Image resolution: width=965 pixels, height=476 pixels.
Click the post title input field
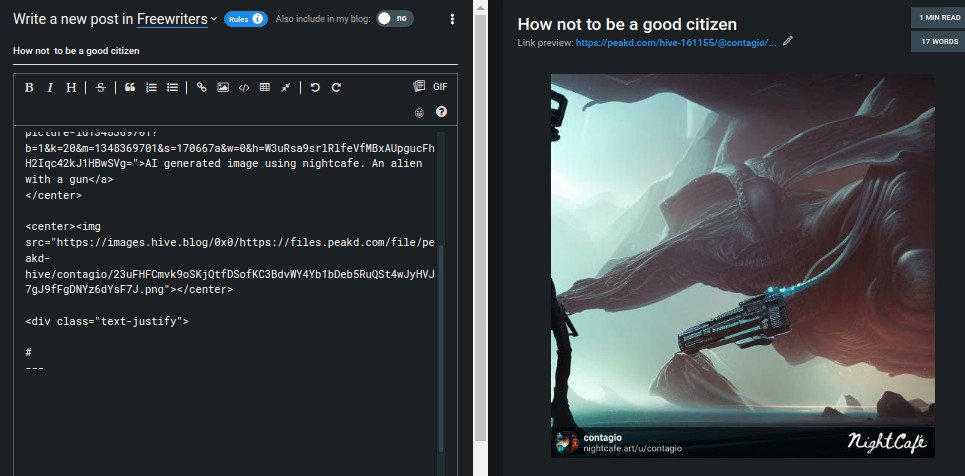[x=235, y=51]
